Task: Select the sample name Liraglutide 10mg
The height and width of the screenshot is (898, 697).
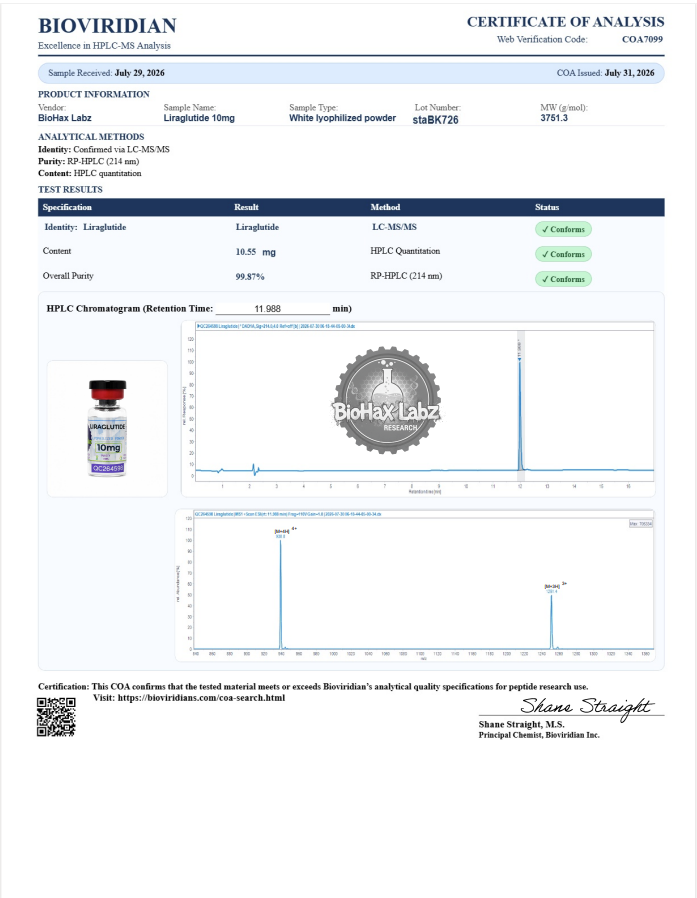Action: pos(199,118)
